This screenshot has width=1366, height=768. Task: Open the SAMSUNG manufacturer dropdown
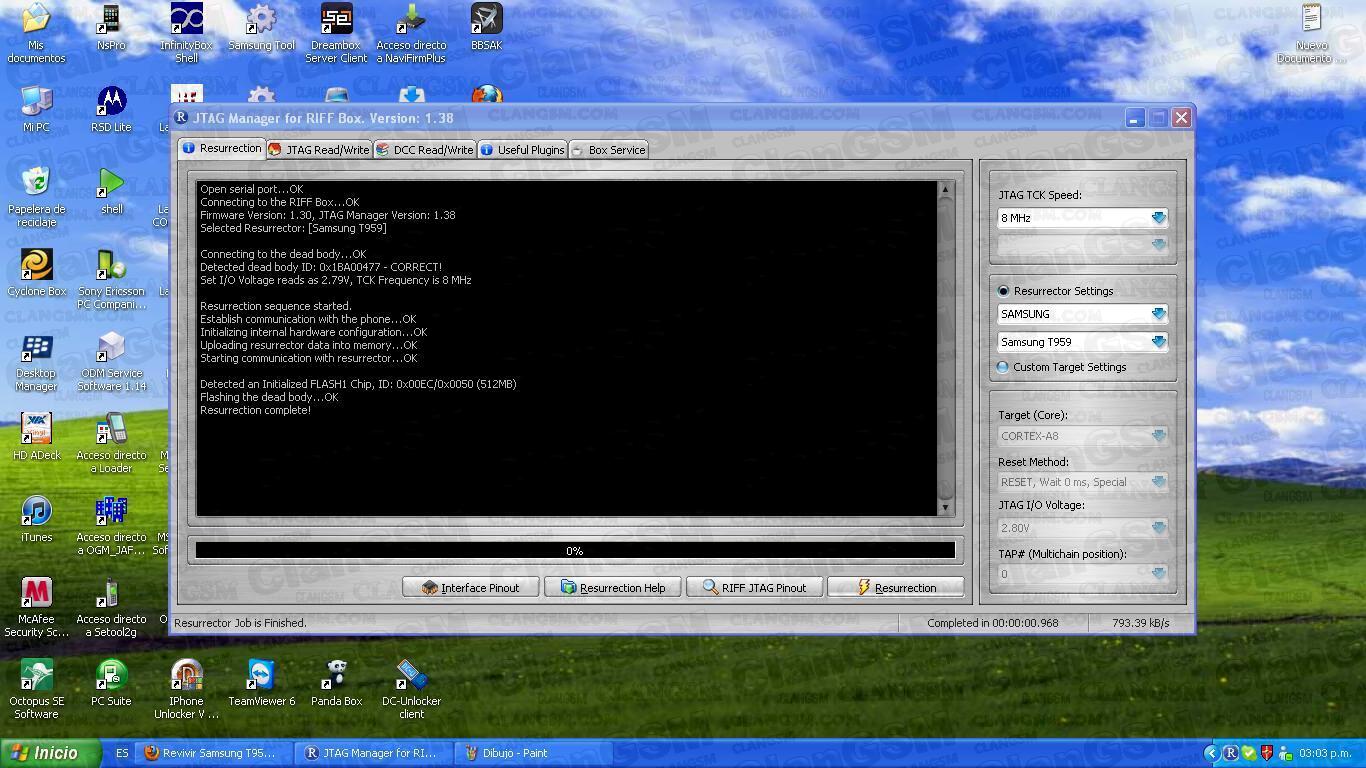point(1082,314)
